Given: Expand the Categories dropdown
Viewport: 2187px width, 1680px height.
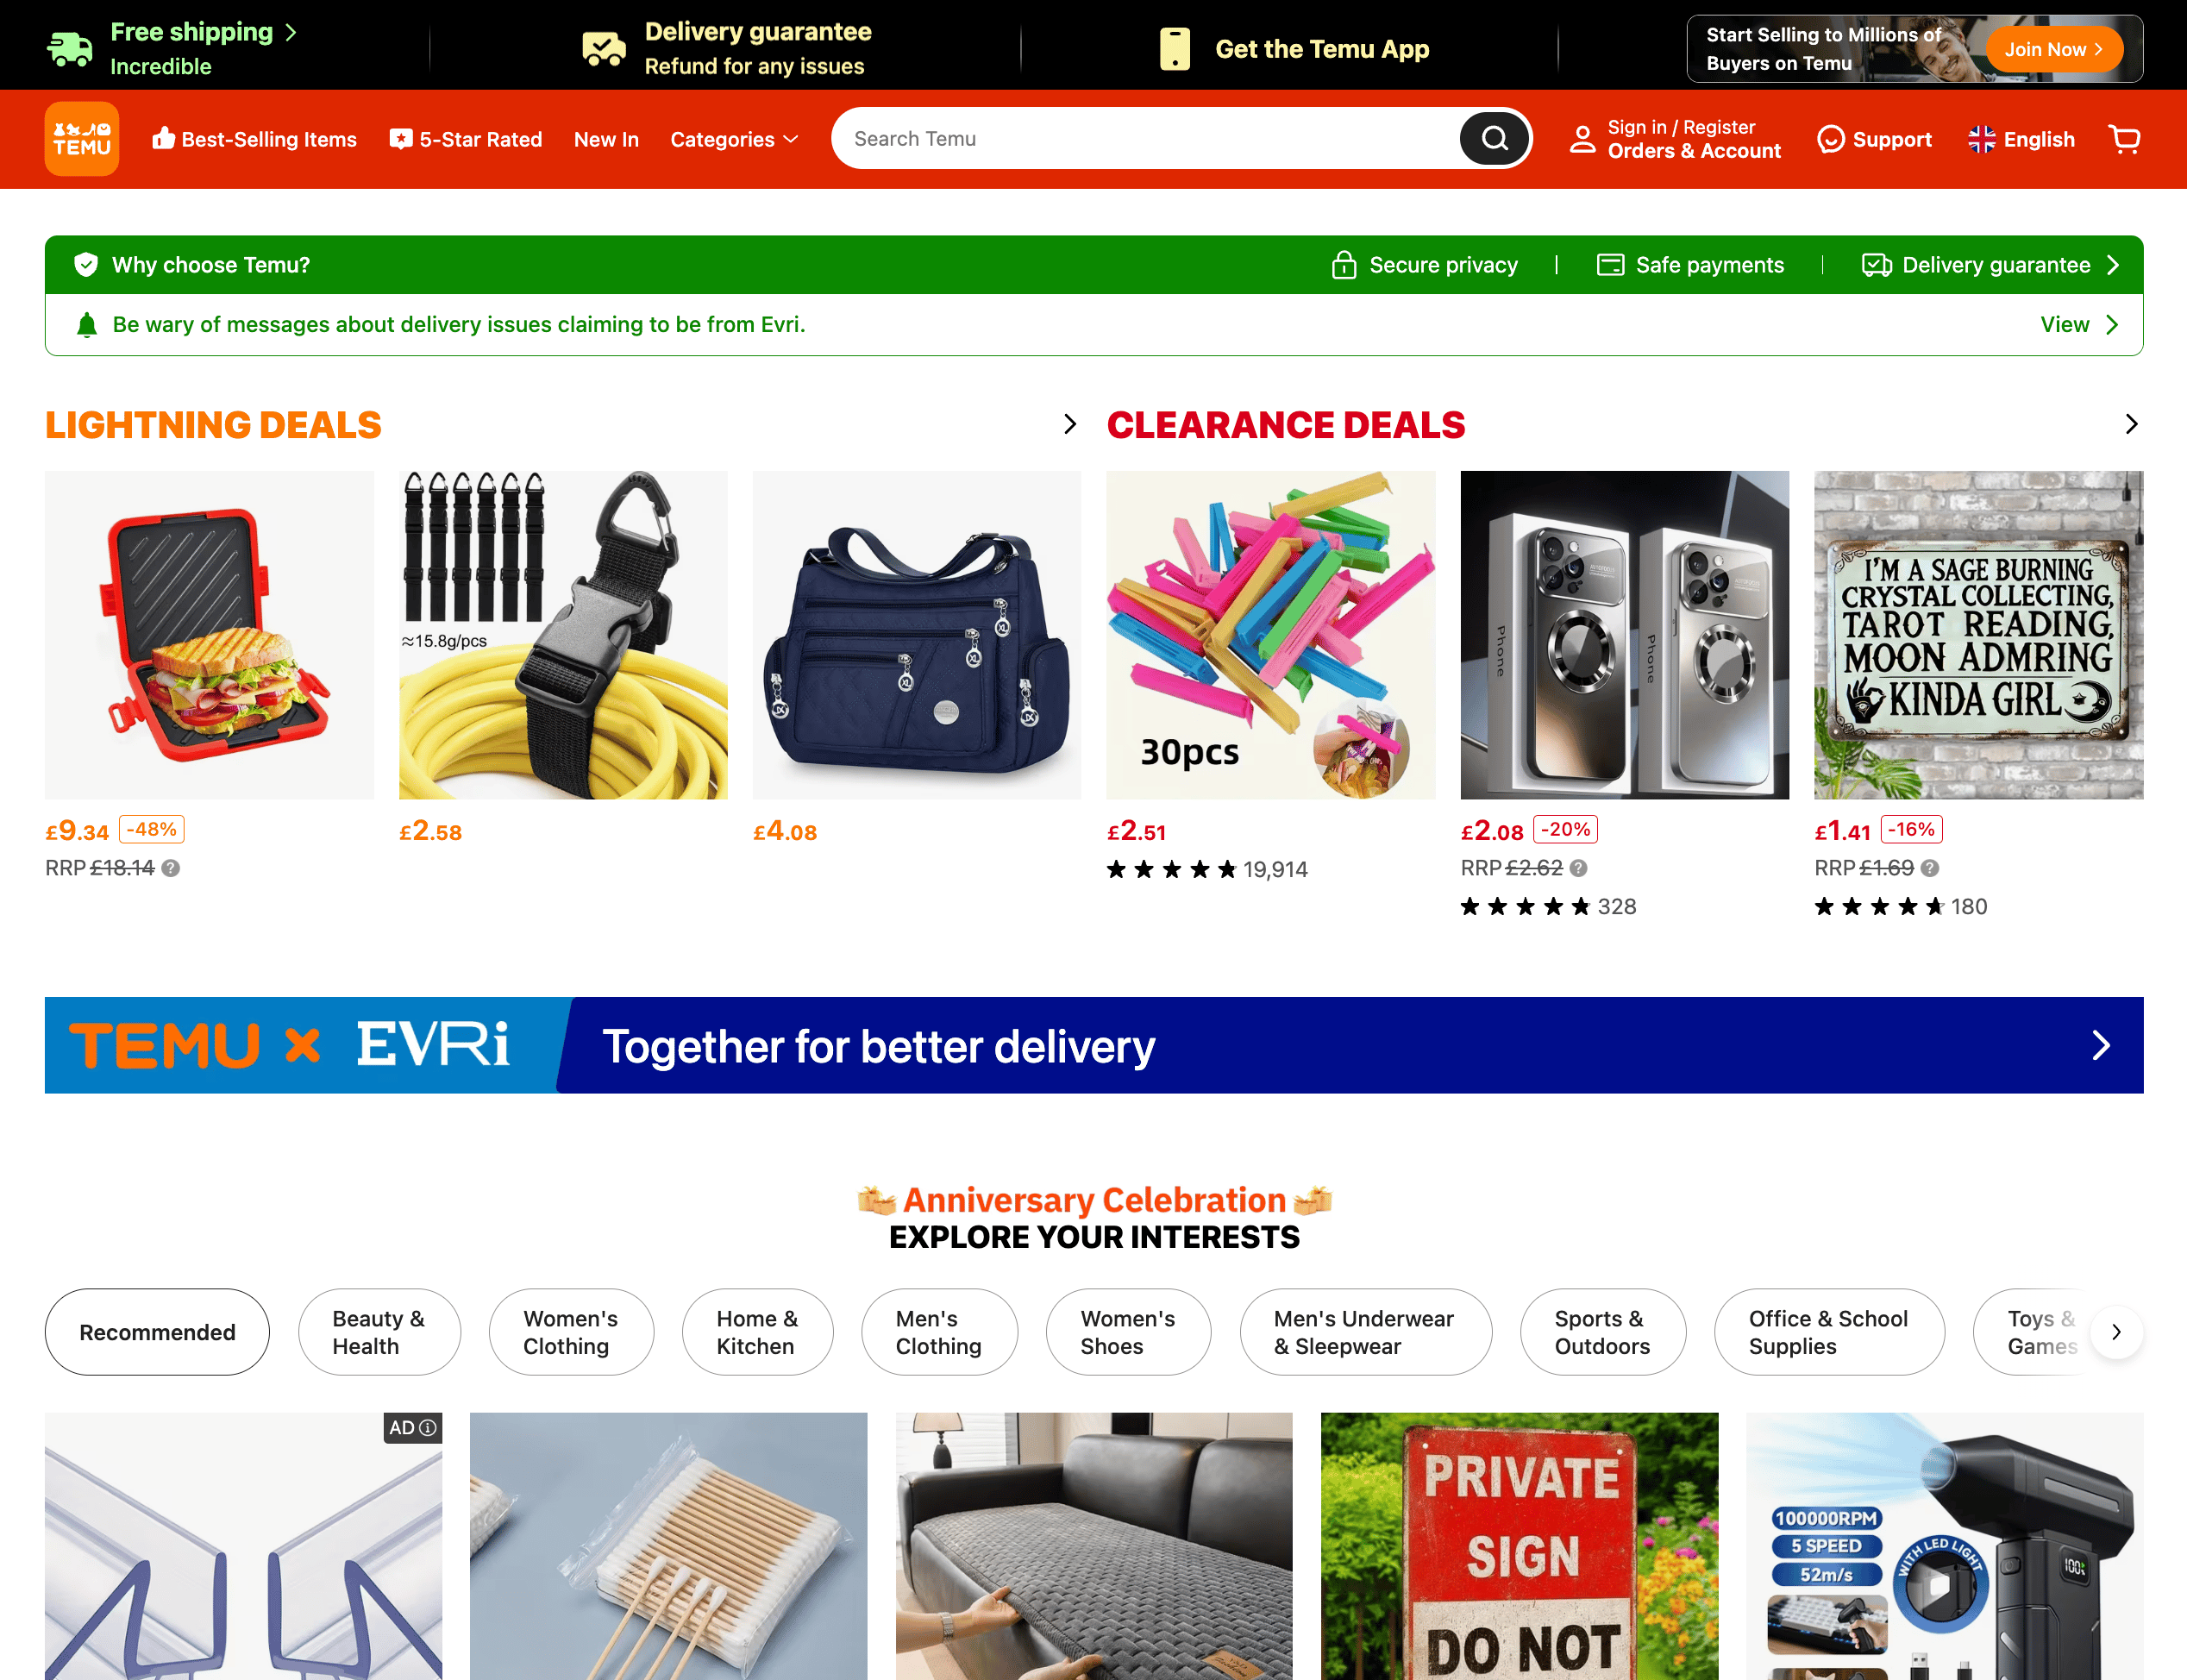Looking at the screenshot, I should pyautogui.click(x=734, y=140).
